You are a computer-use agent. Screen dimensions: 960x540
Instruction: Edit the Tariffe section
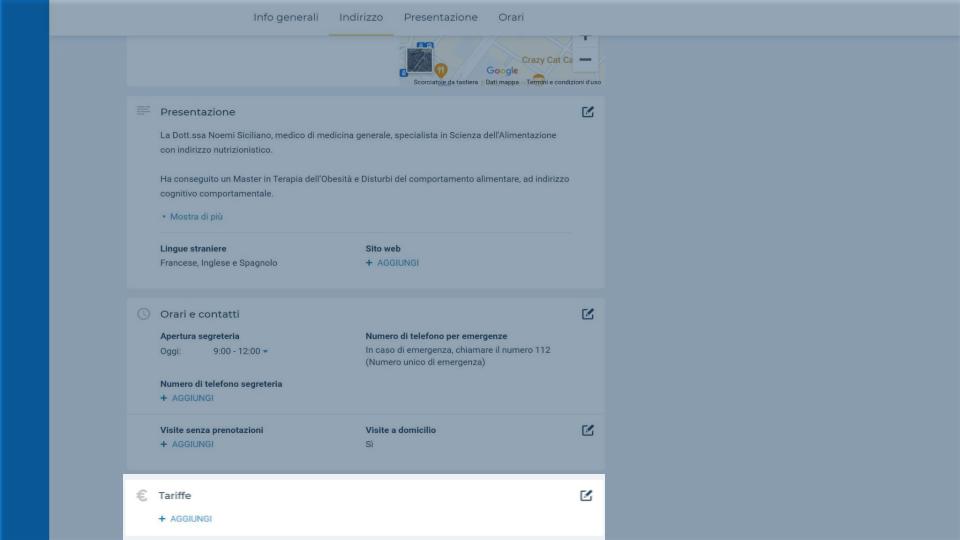click(x=586, y=495)
